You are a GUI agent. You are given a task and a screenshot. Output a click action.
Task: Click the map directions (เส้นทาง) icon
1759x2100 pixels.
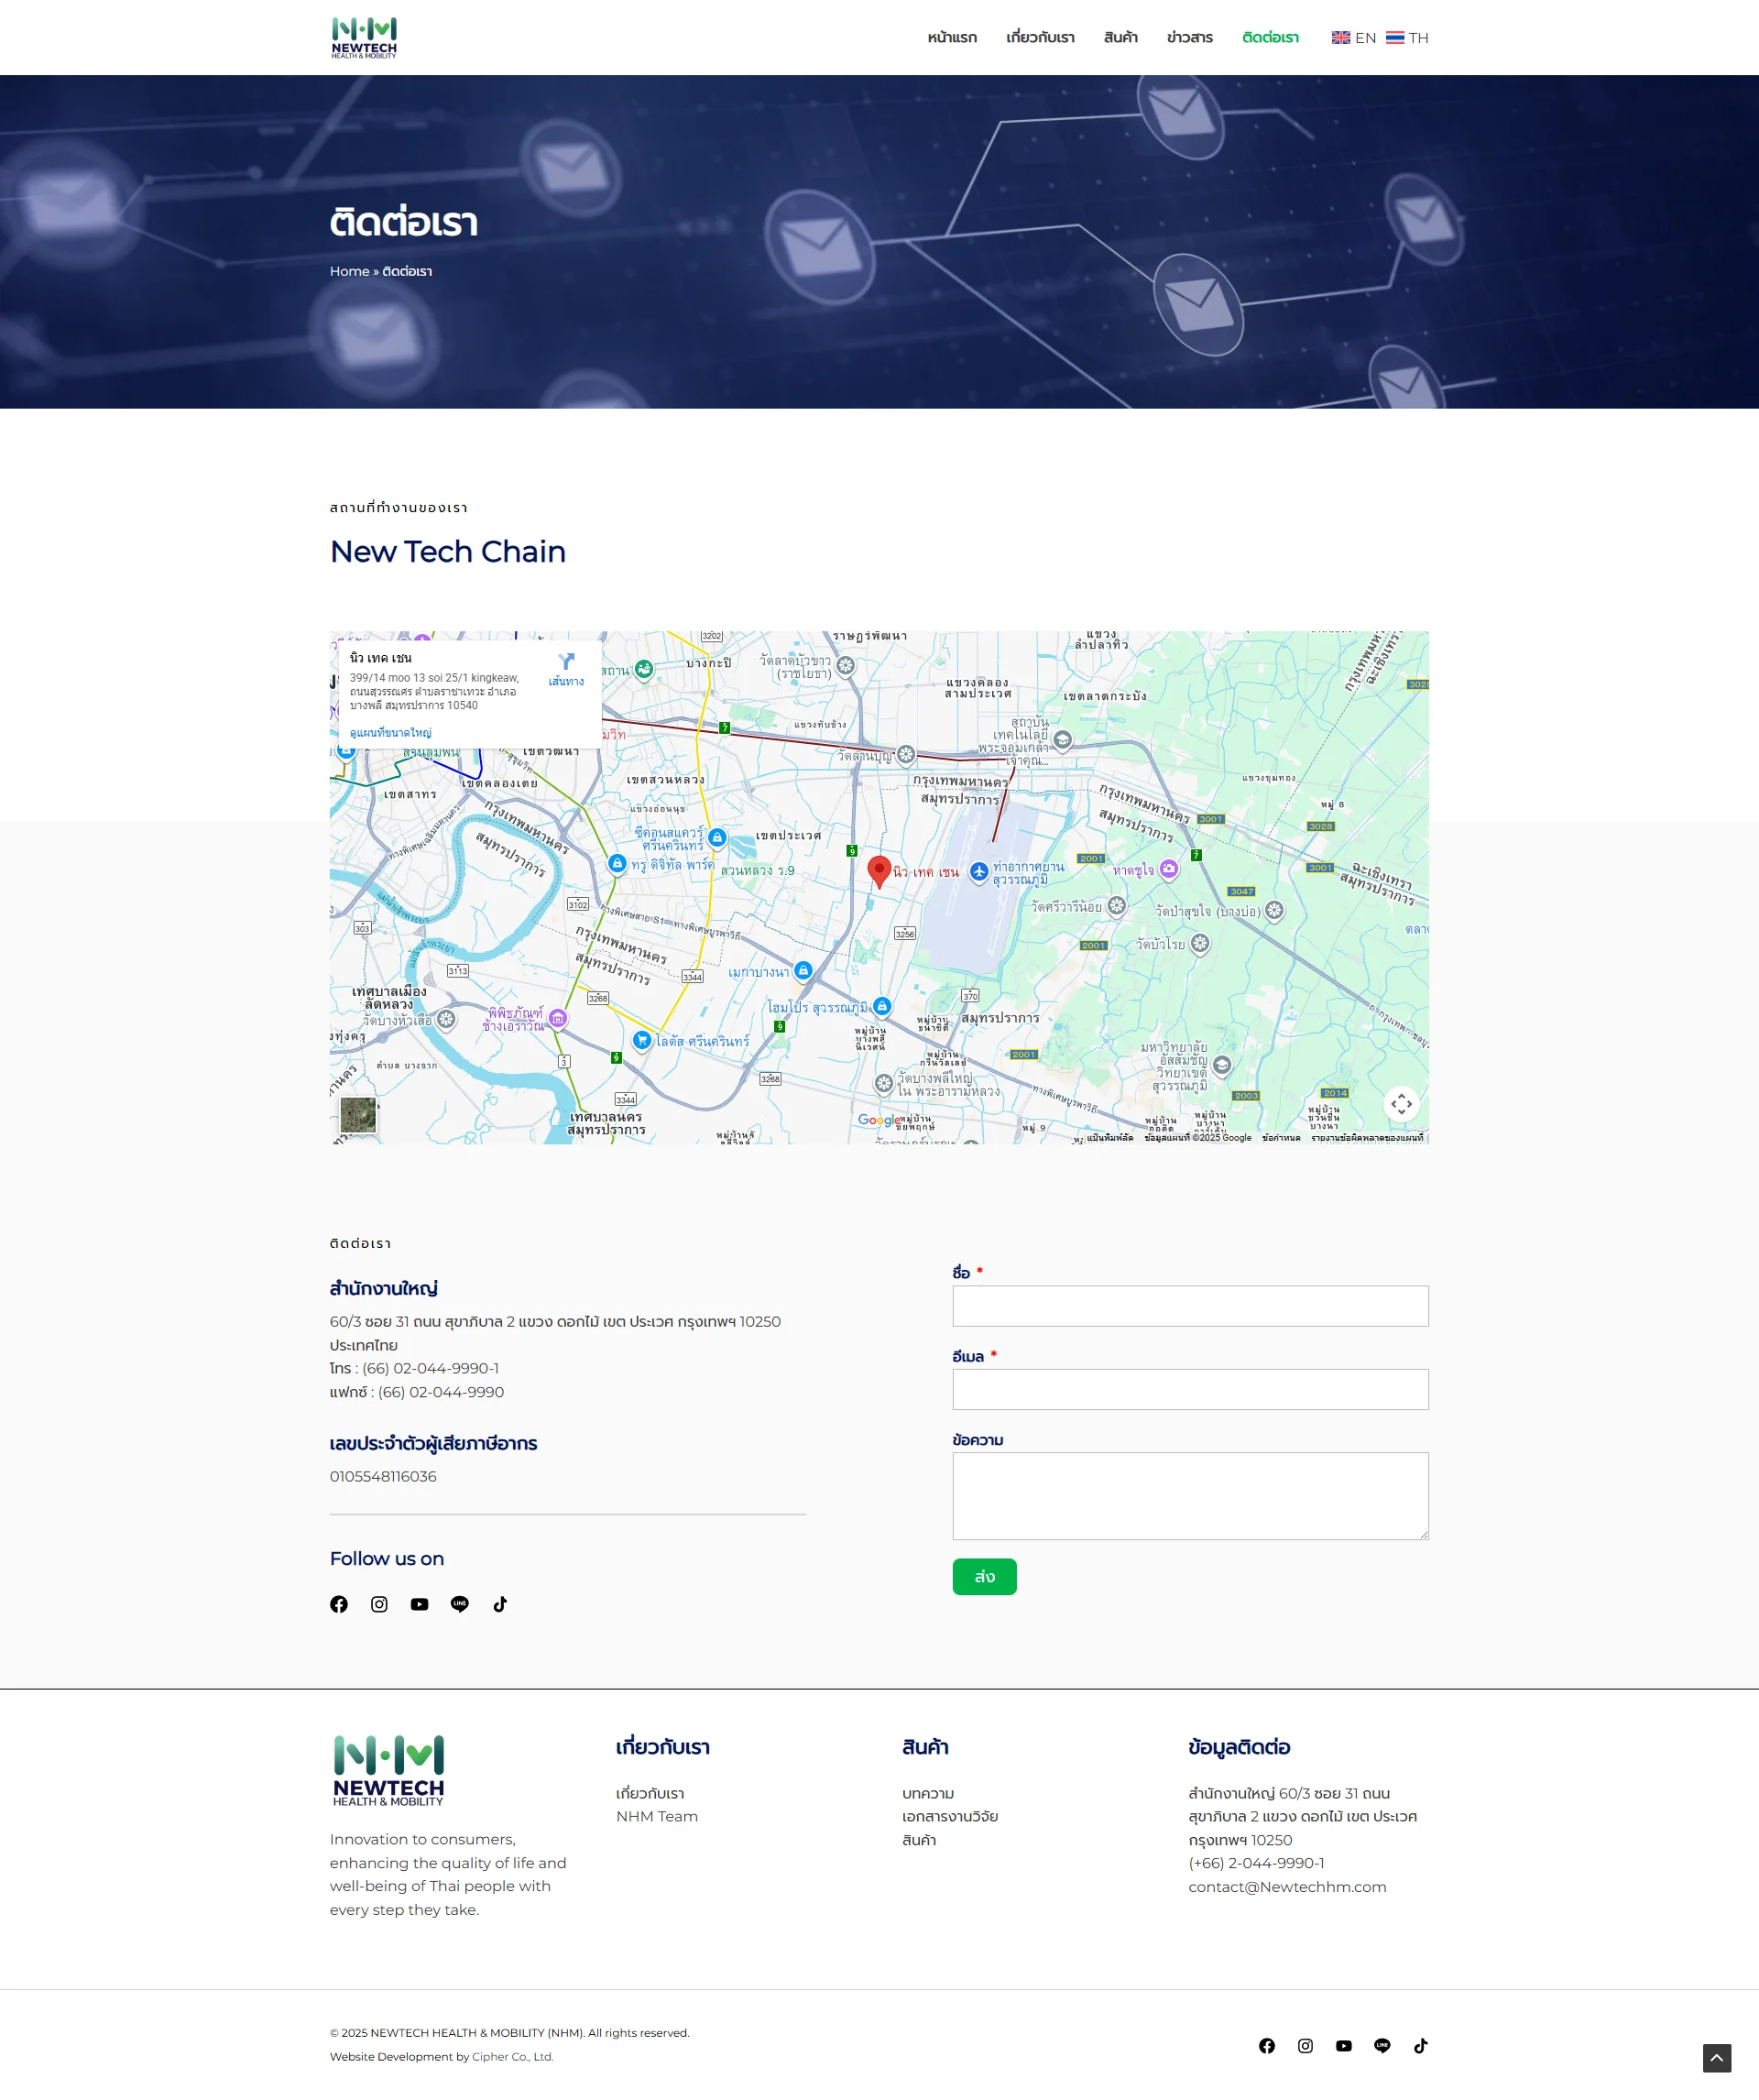(x=566, y=667)
